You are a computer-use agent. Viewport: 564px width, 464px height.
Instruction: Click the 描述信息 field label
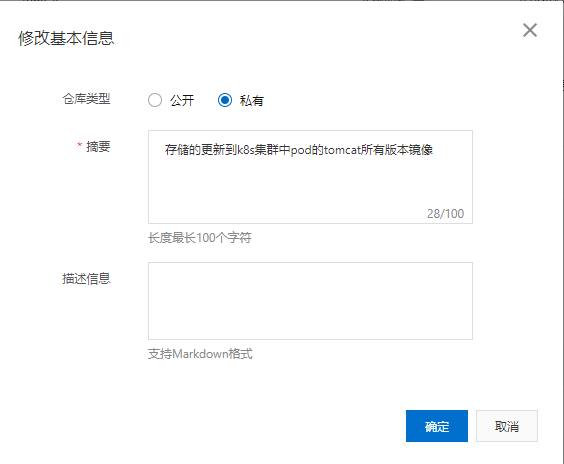[86, 278]
